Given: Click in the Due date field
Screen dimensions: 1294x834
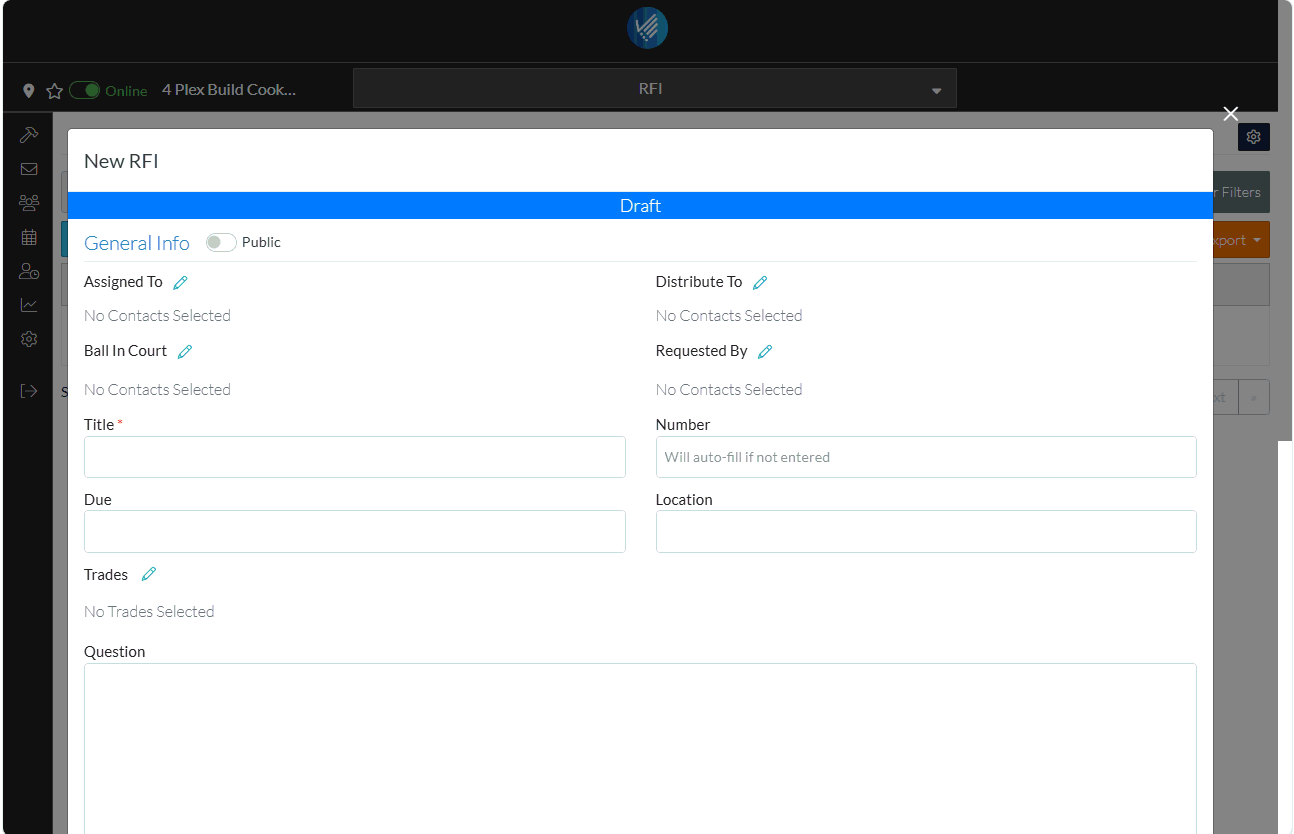Looking at the screenshot, I should click(355, 532).
